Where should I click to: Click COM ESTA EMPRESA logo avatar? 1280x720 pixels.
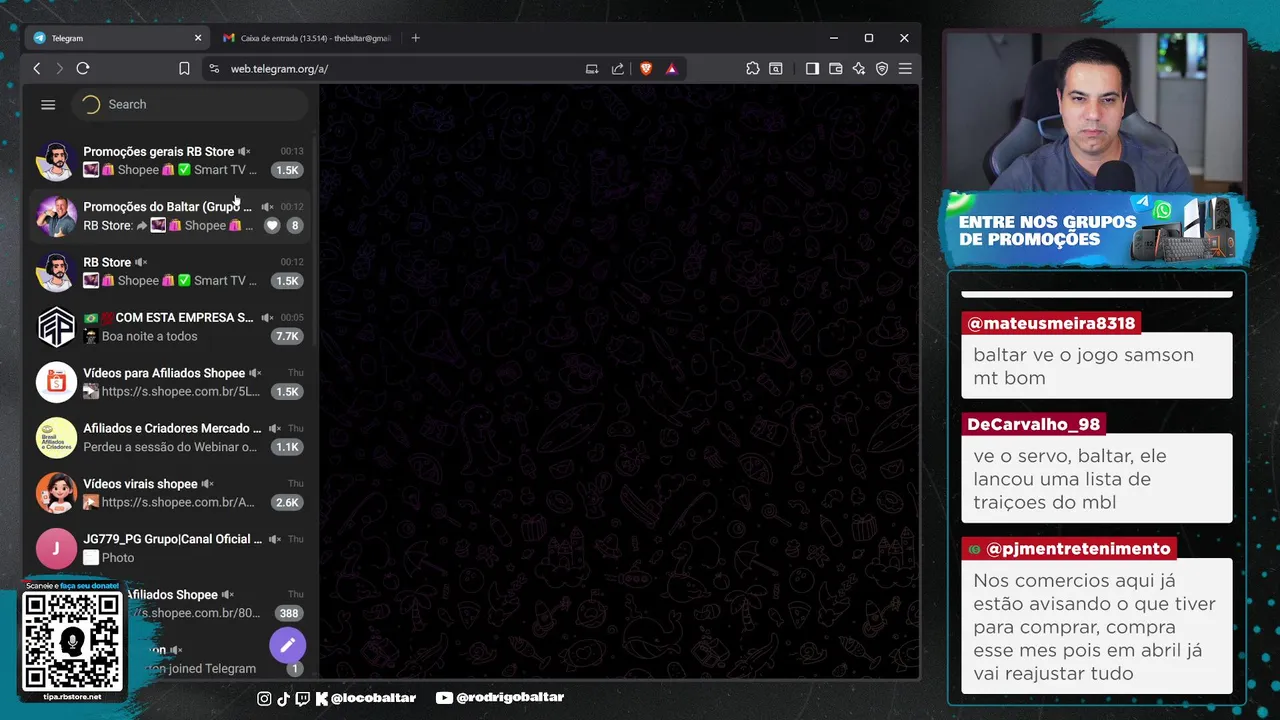[56, 327]
